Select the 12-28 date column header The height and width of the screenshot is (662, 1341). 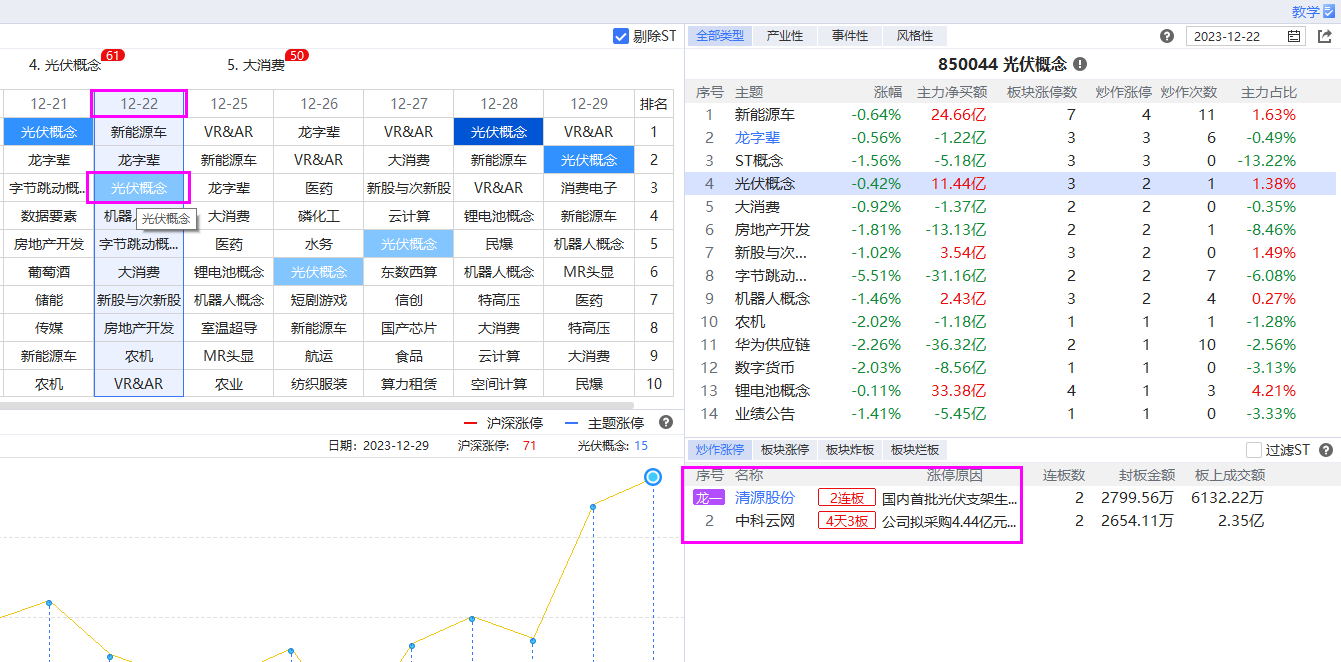[x=499, y=104]
